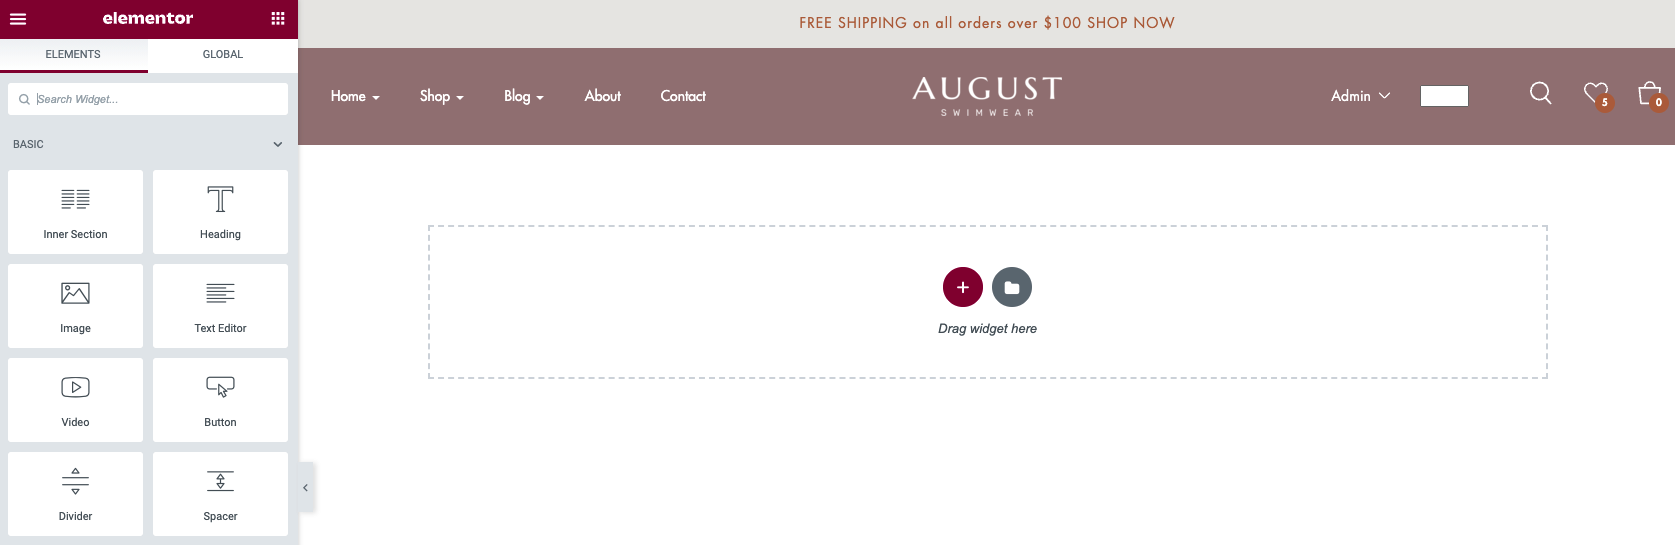Select the Heading widget

[x=220, y=212]
